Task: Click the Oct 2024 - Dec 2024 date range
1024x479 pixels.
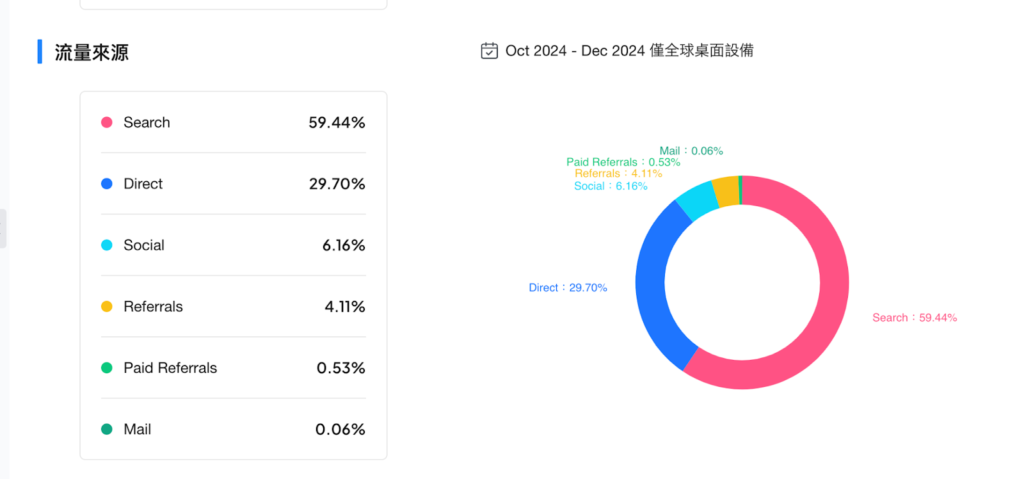Action: click(x=575, y=51)
